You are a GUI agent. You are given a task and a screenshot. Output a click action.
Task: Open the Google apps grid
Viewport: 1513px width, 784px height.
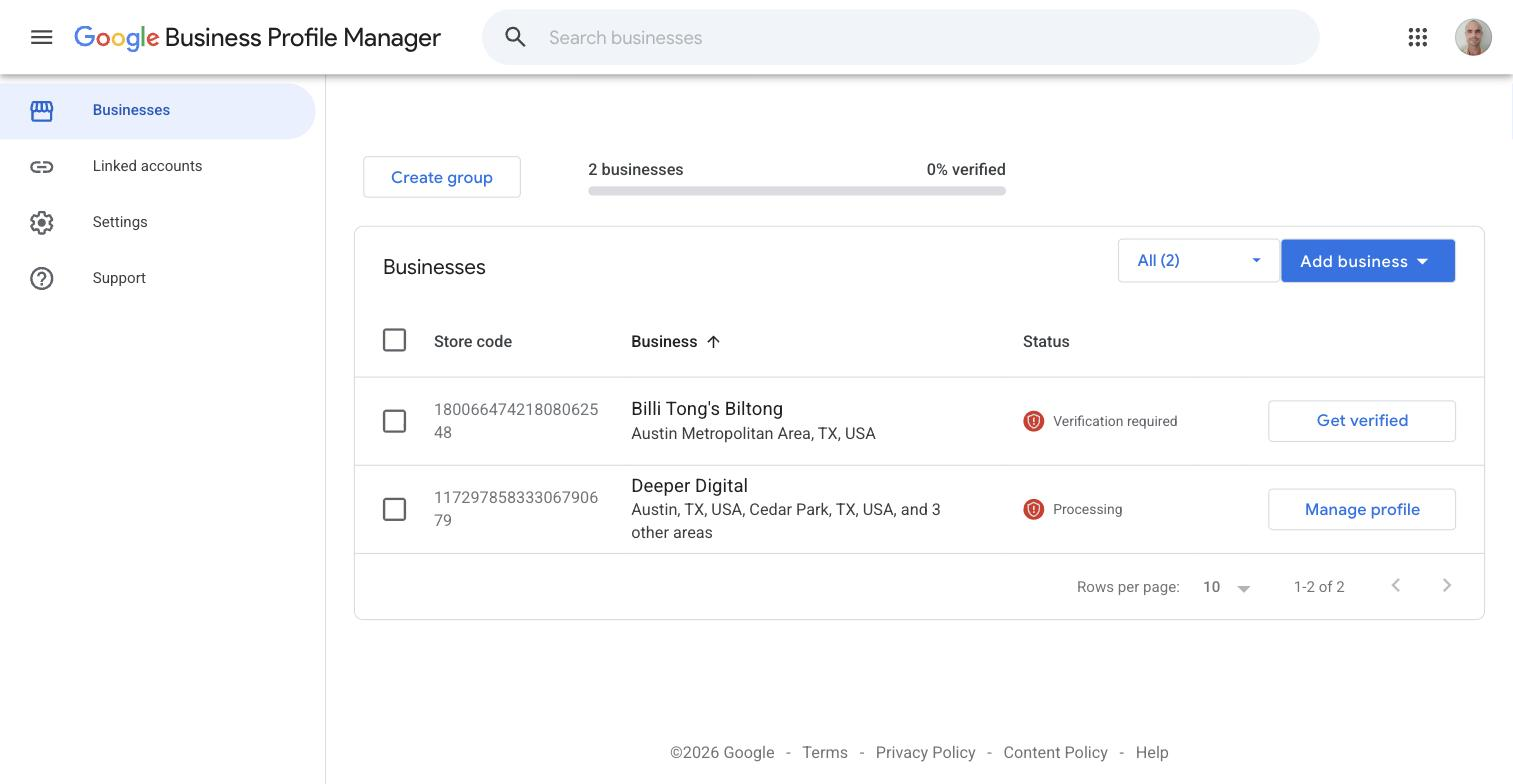(1417, 37)
